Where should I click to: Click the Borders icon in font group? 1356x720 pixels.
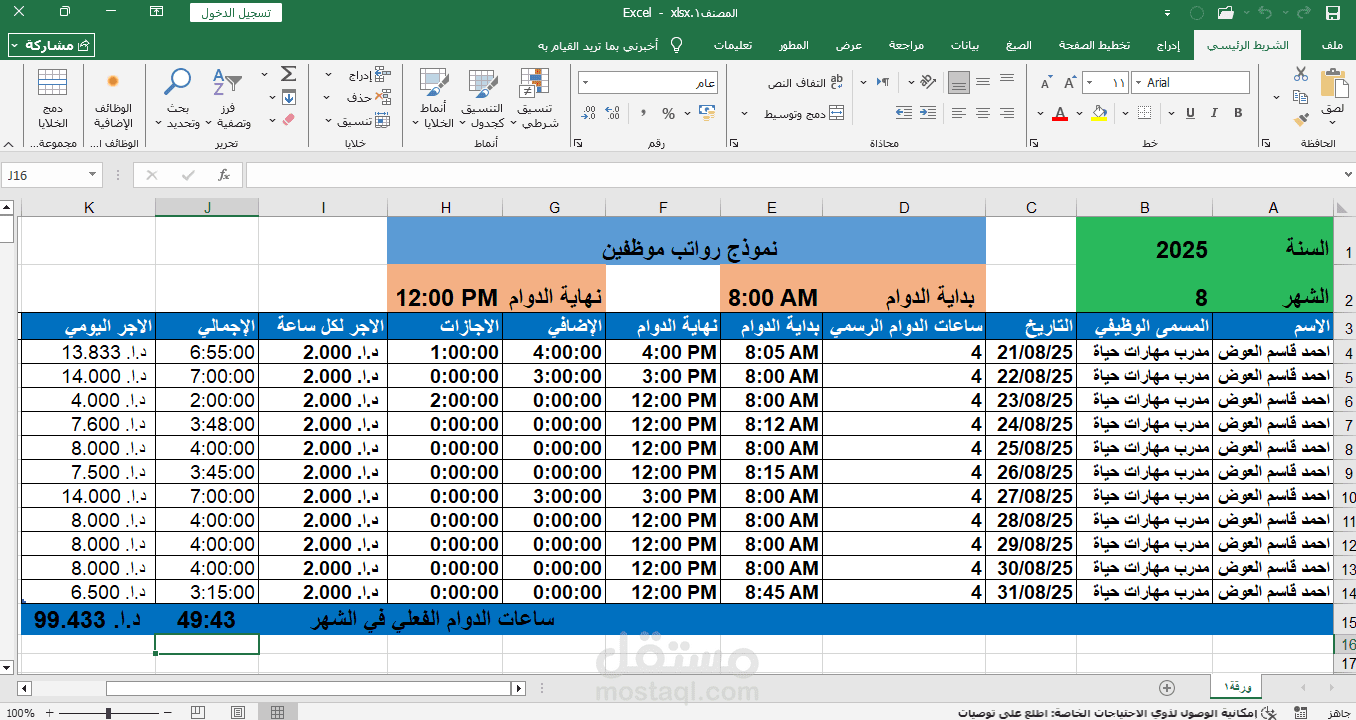[x=1144, y=112]
